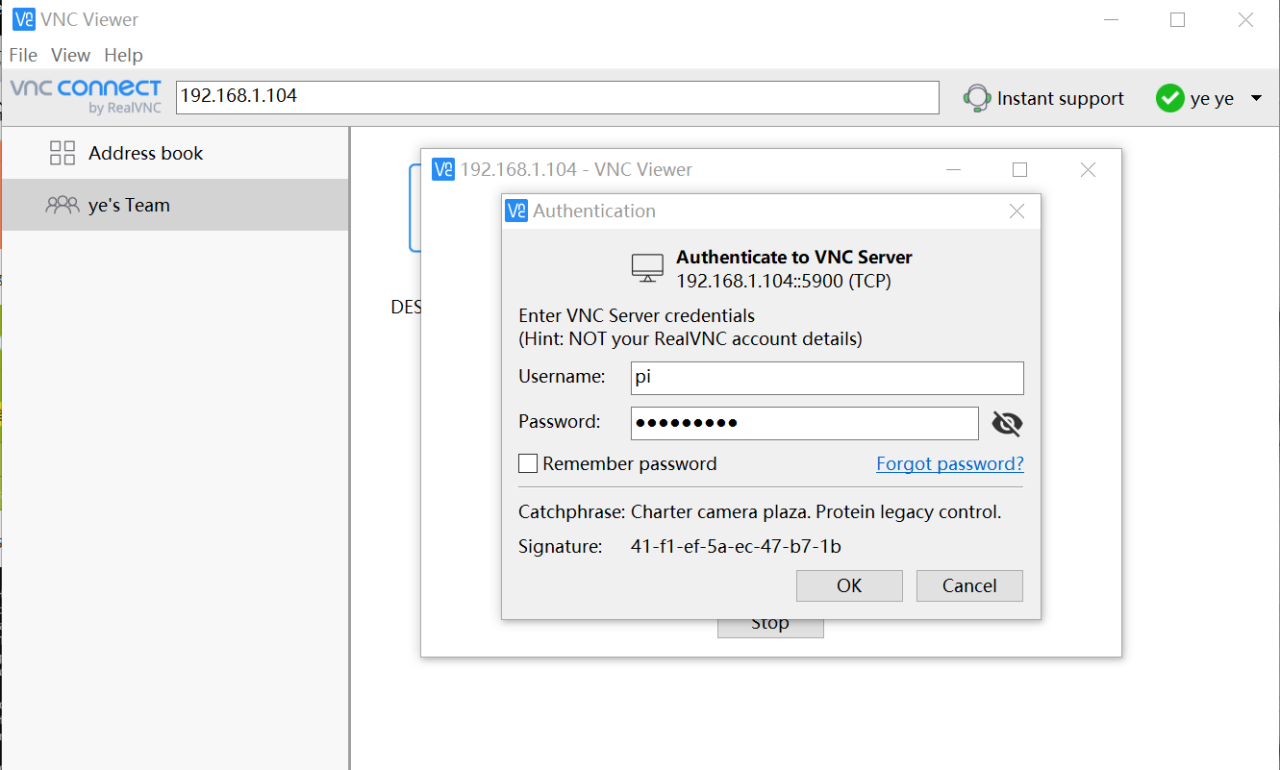The height and width of the screenshot is (770, 1280).
Task: Maximize the main VNC Viewer window
Action: (x=1178, y=20)
